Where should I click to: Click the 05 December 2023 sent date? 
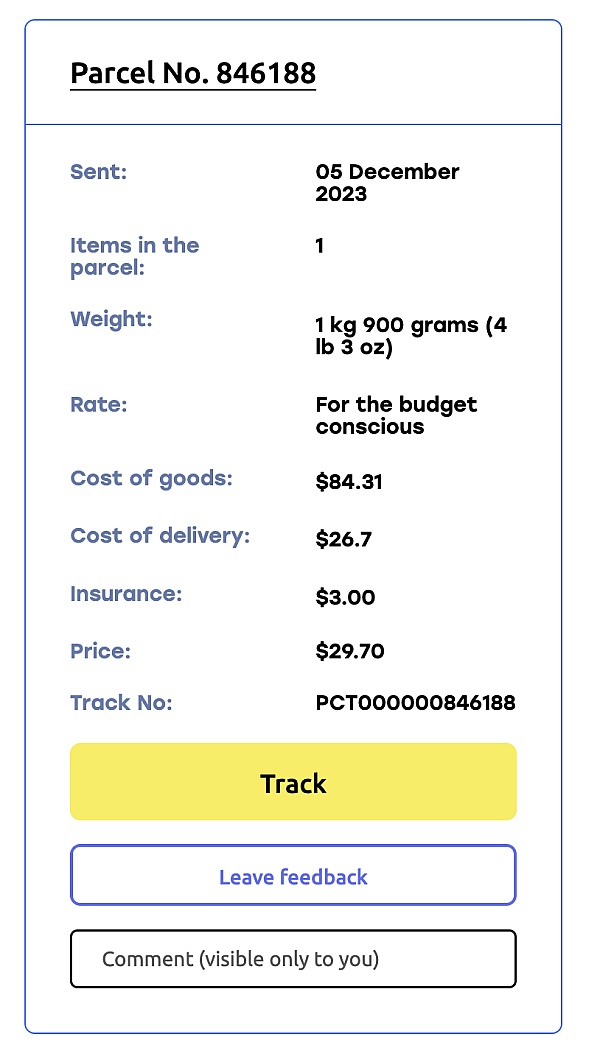(387, 182)
